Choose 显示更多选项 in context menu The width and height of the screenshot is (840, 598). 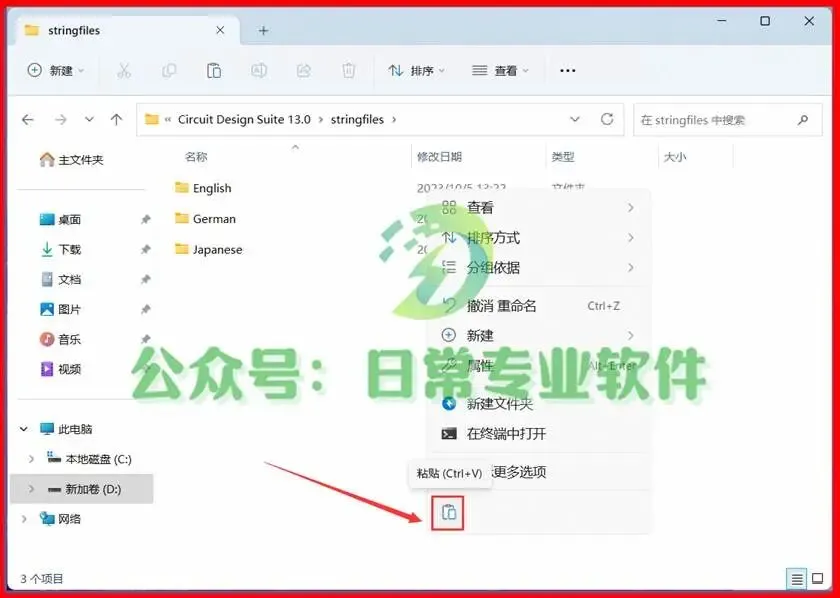point(538,472)
